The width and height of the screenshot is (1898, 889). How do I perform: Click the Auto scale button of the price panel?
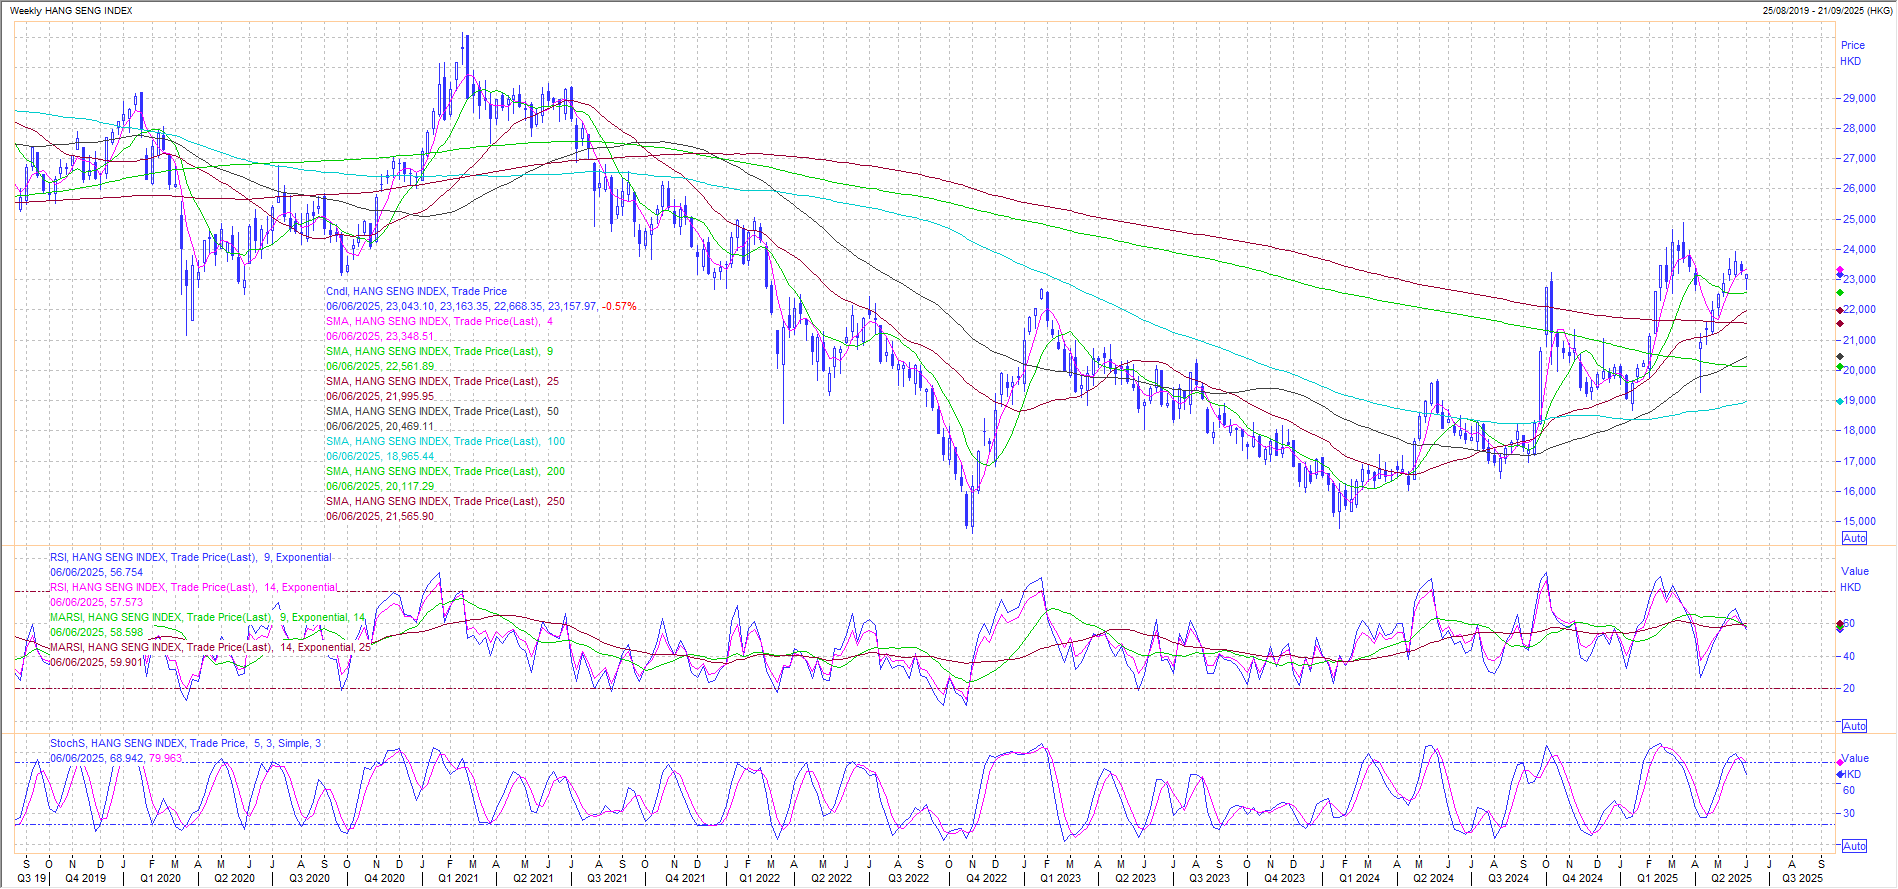1854,538
